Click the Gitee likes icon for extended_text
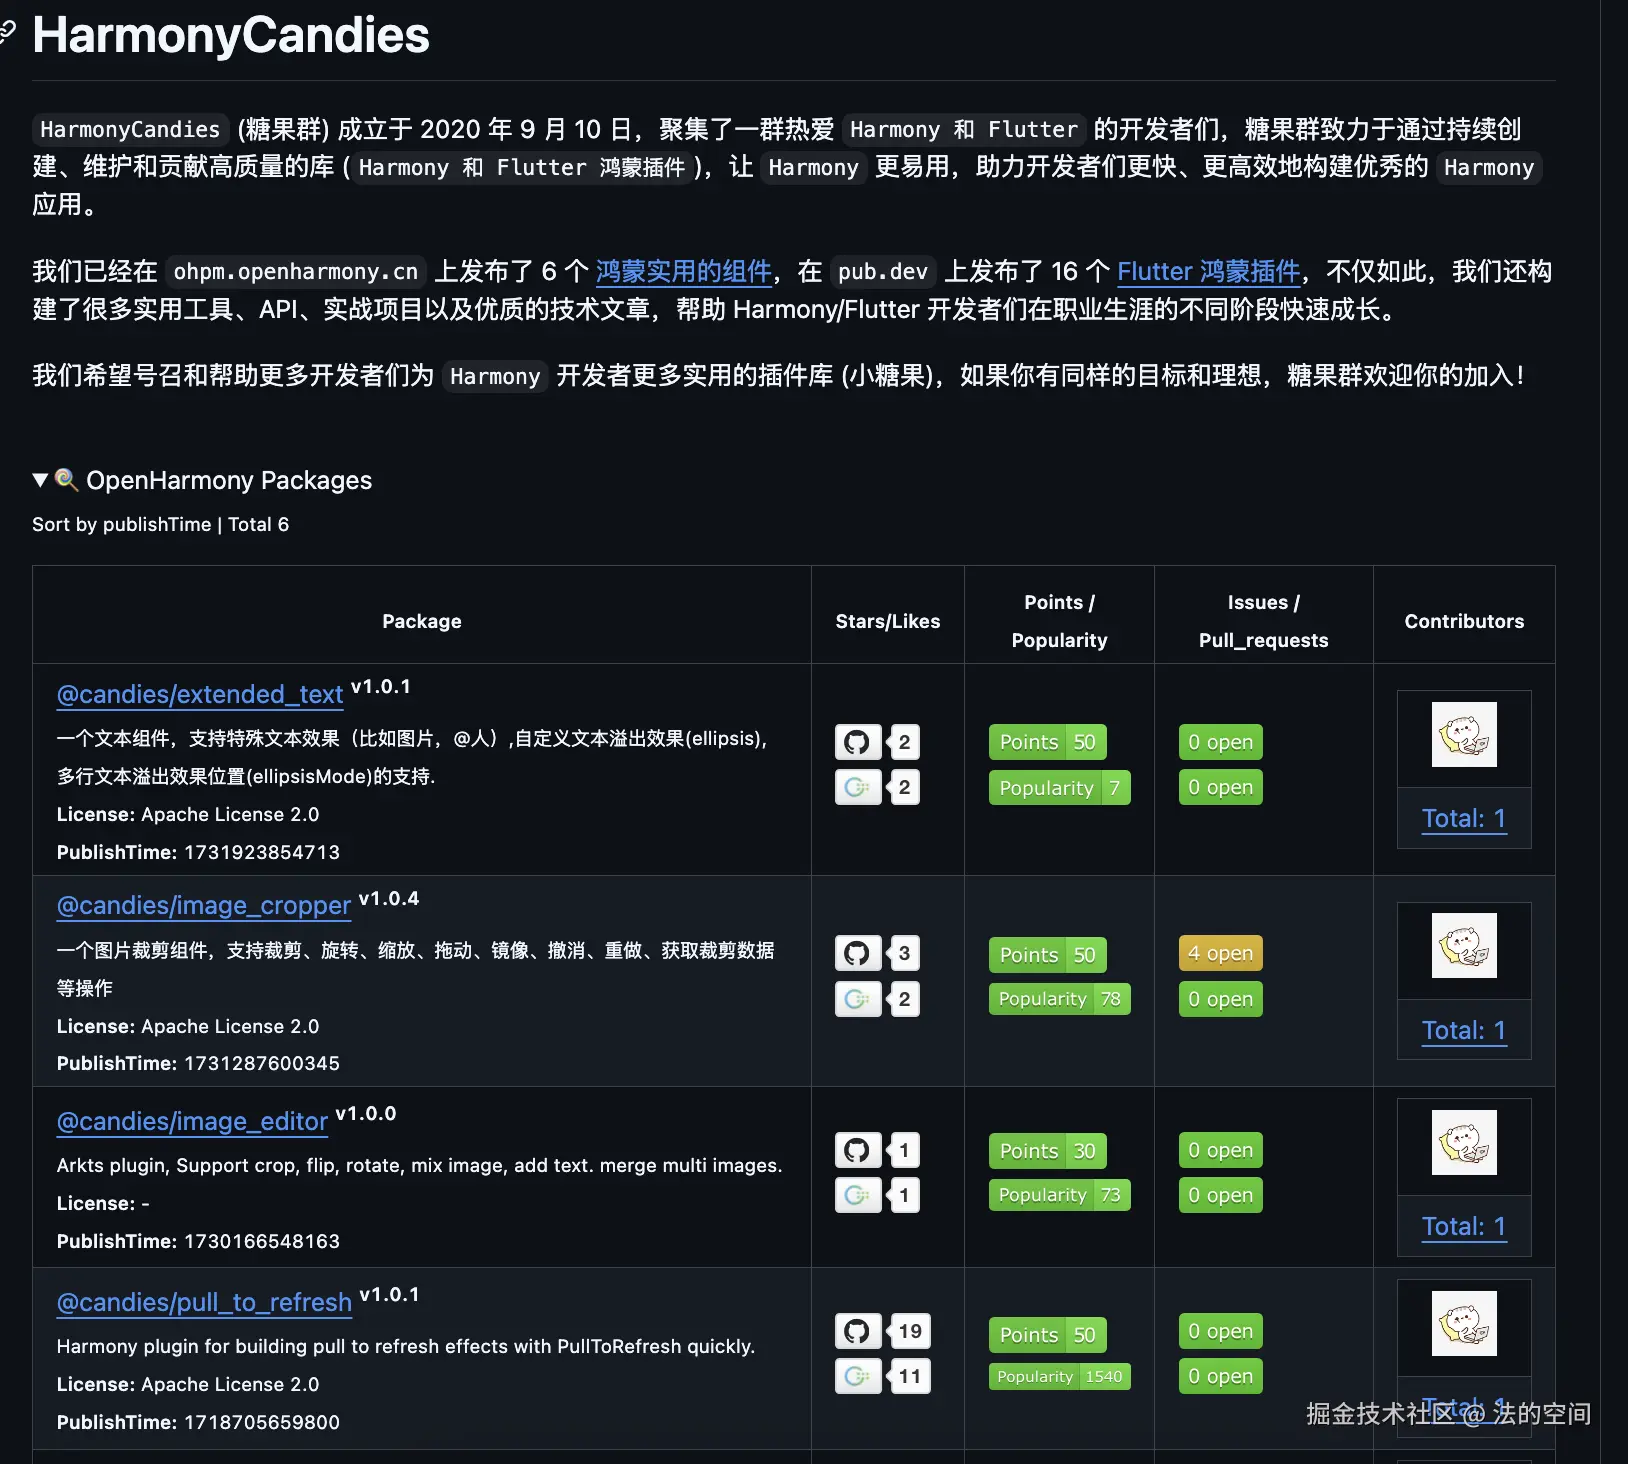The height and width of the screenshot is (1464, 1628). click(x=857, y=787)
